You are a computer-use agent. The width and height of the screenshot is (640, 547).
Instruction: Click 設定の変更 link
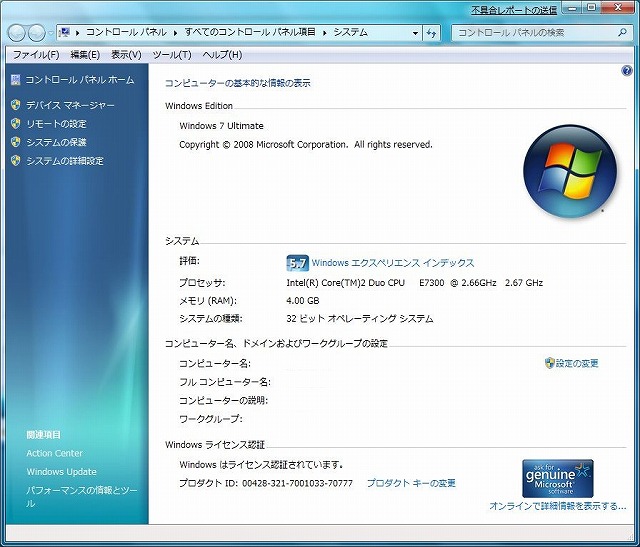pos(577,363)
